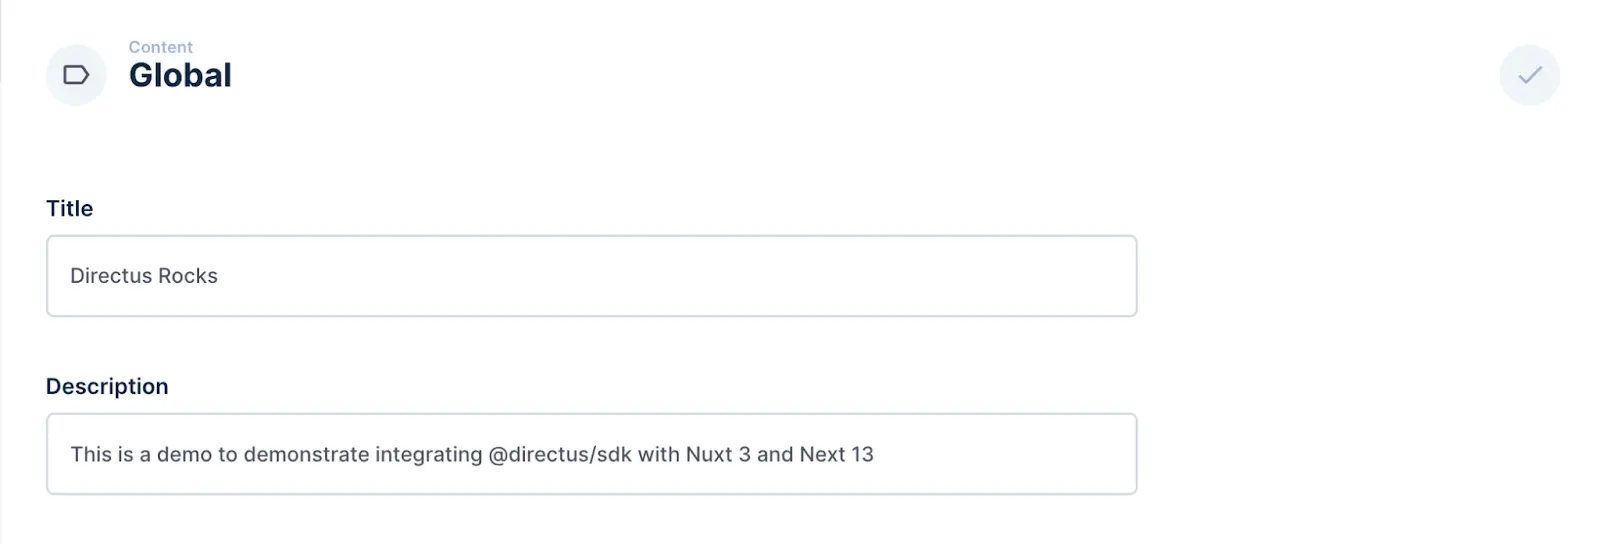Click "This" at start of Description text
The height and width of the screenshot is (544, 1600).
(x=88, y=454)
